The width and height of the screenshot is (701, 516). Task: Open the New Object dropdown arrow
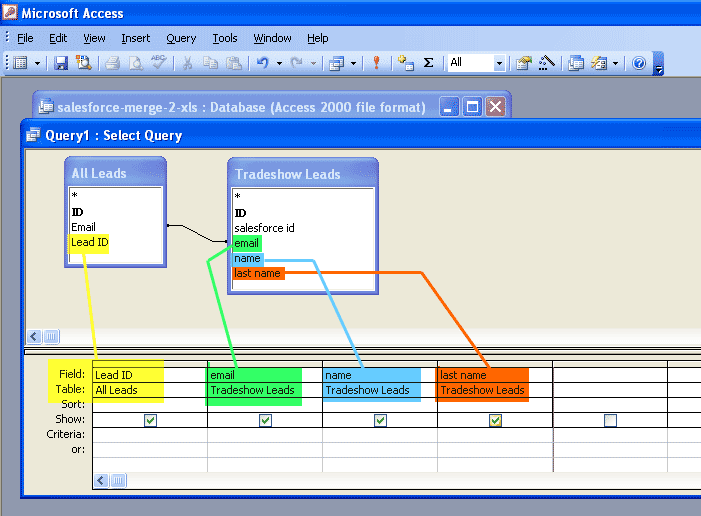pyautogui.click(x=616, y=63)
